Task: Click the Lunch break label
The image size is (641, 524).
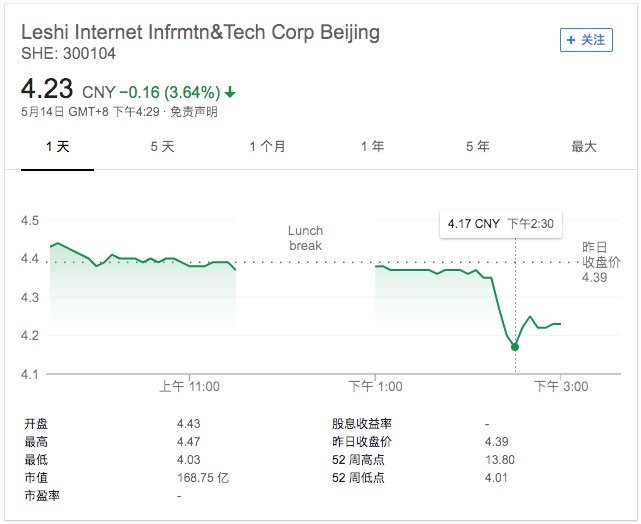Action: 305,238
